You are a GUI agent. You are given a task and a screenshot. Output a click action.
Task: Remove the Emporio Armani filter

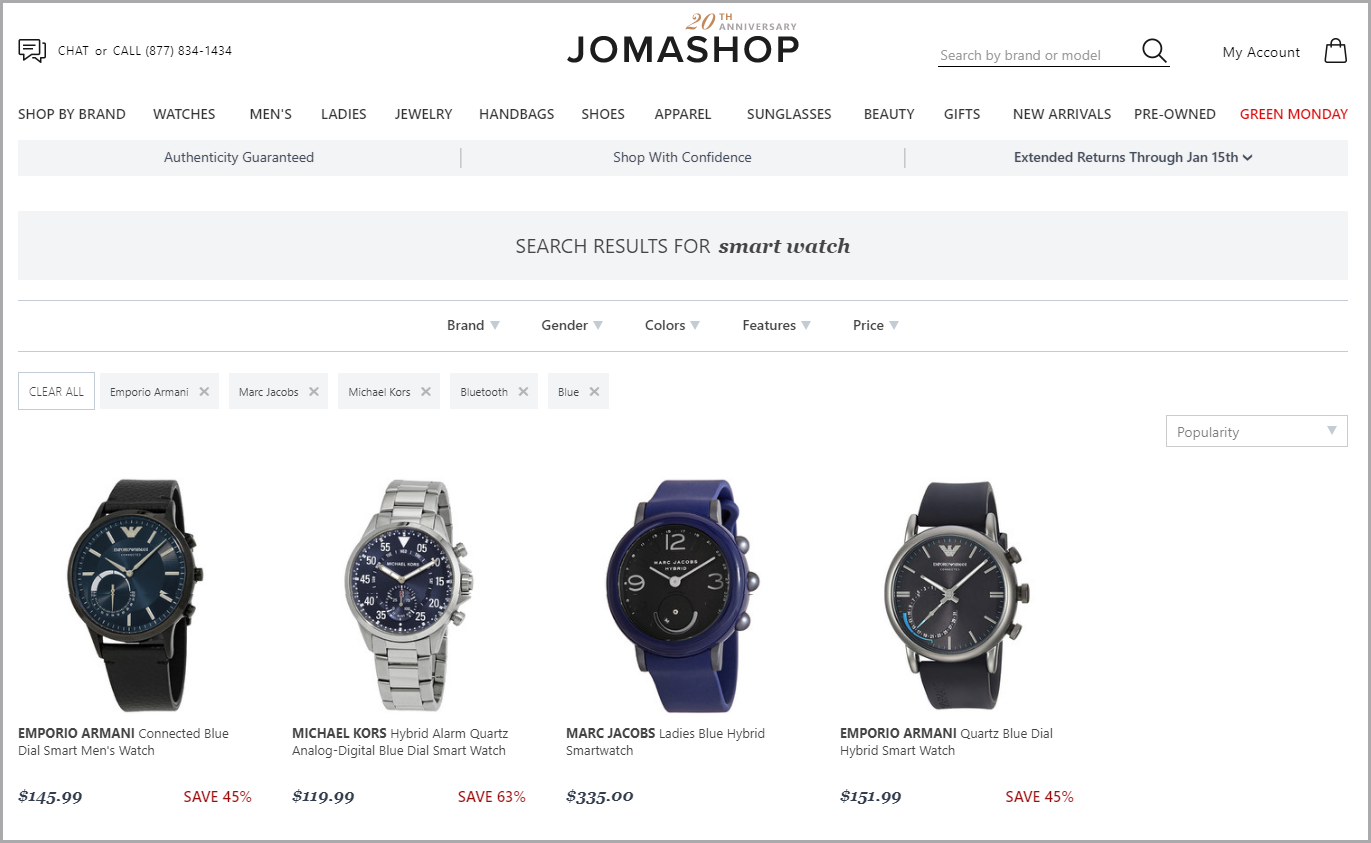point(204,392)
